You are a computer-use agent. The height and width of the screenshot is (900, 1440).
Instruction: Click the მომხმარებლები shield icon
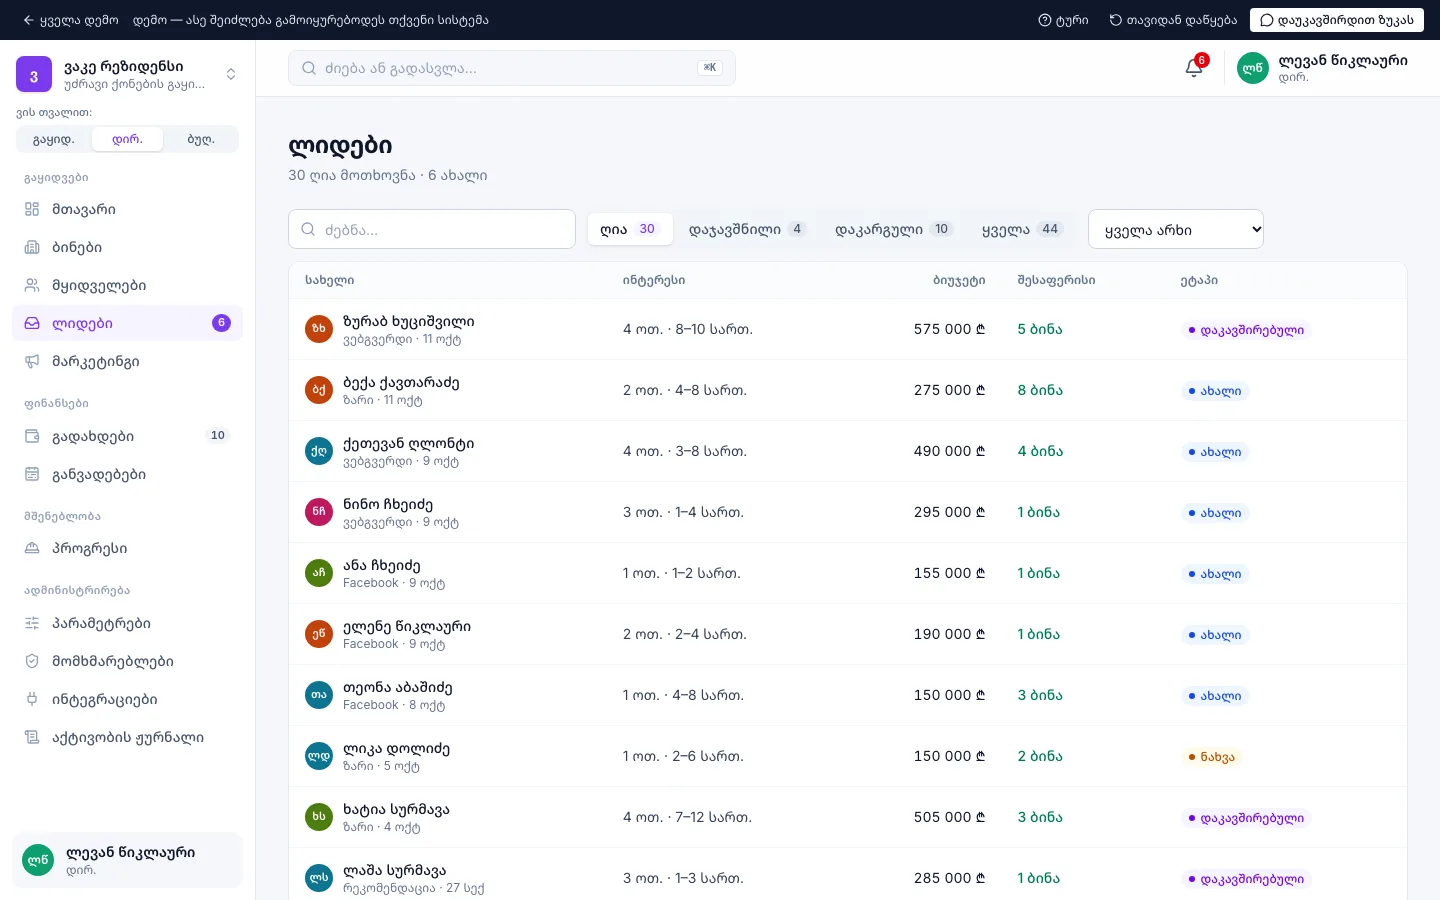32,661
